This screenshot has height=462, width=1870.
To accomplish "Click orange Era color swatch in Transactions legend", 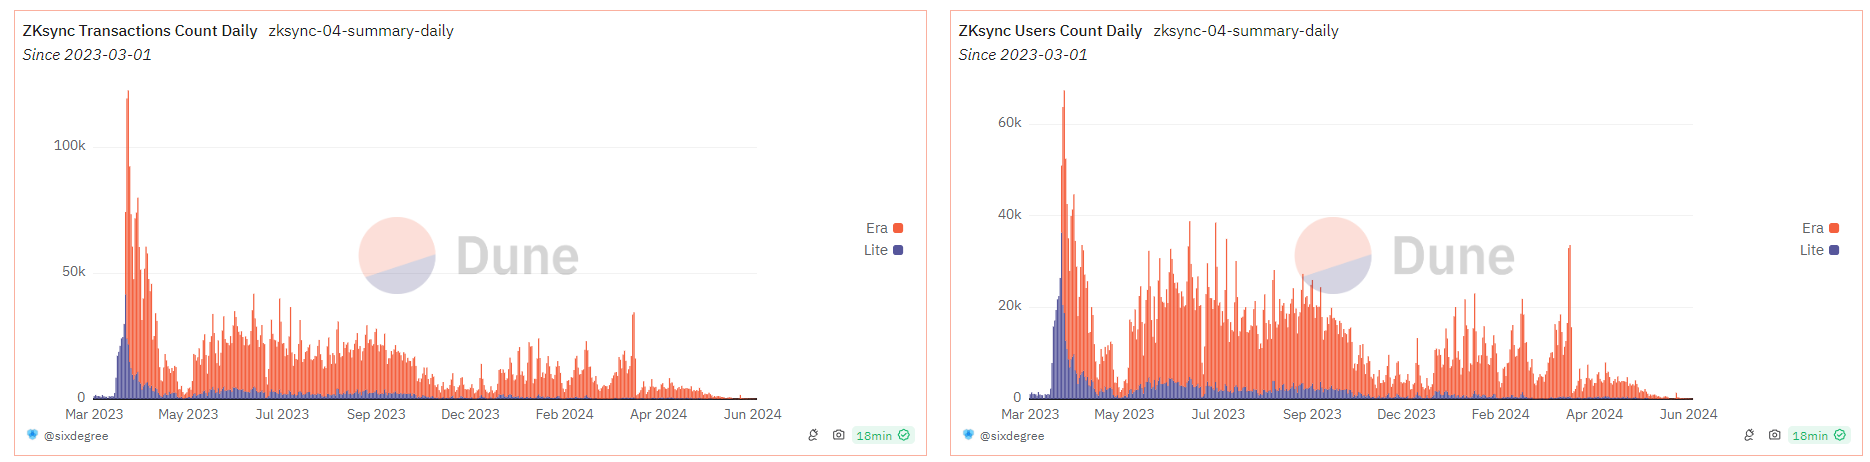I will 898,228.
